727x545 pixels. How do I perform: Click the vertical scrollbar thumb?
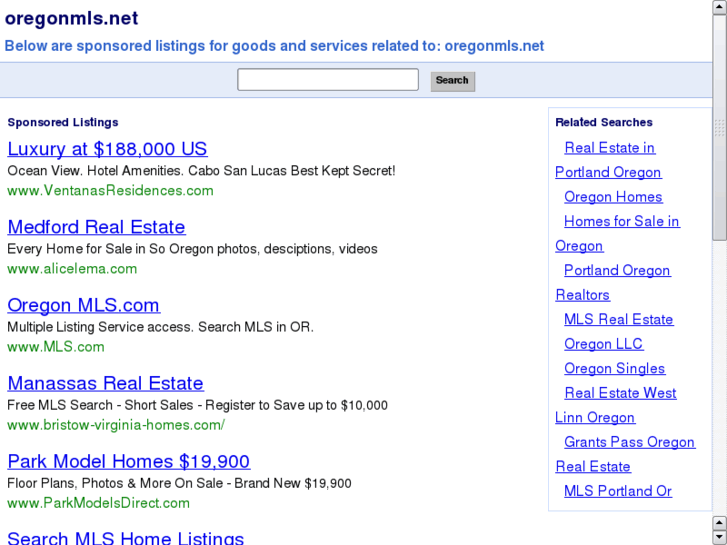[x=720, y=127]
